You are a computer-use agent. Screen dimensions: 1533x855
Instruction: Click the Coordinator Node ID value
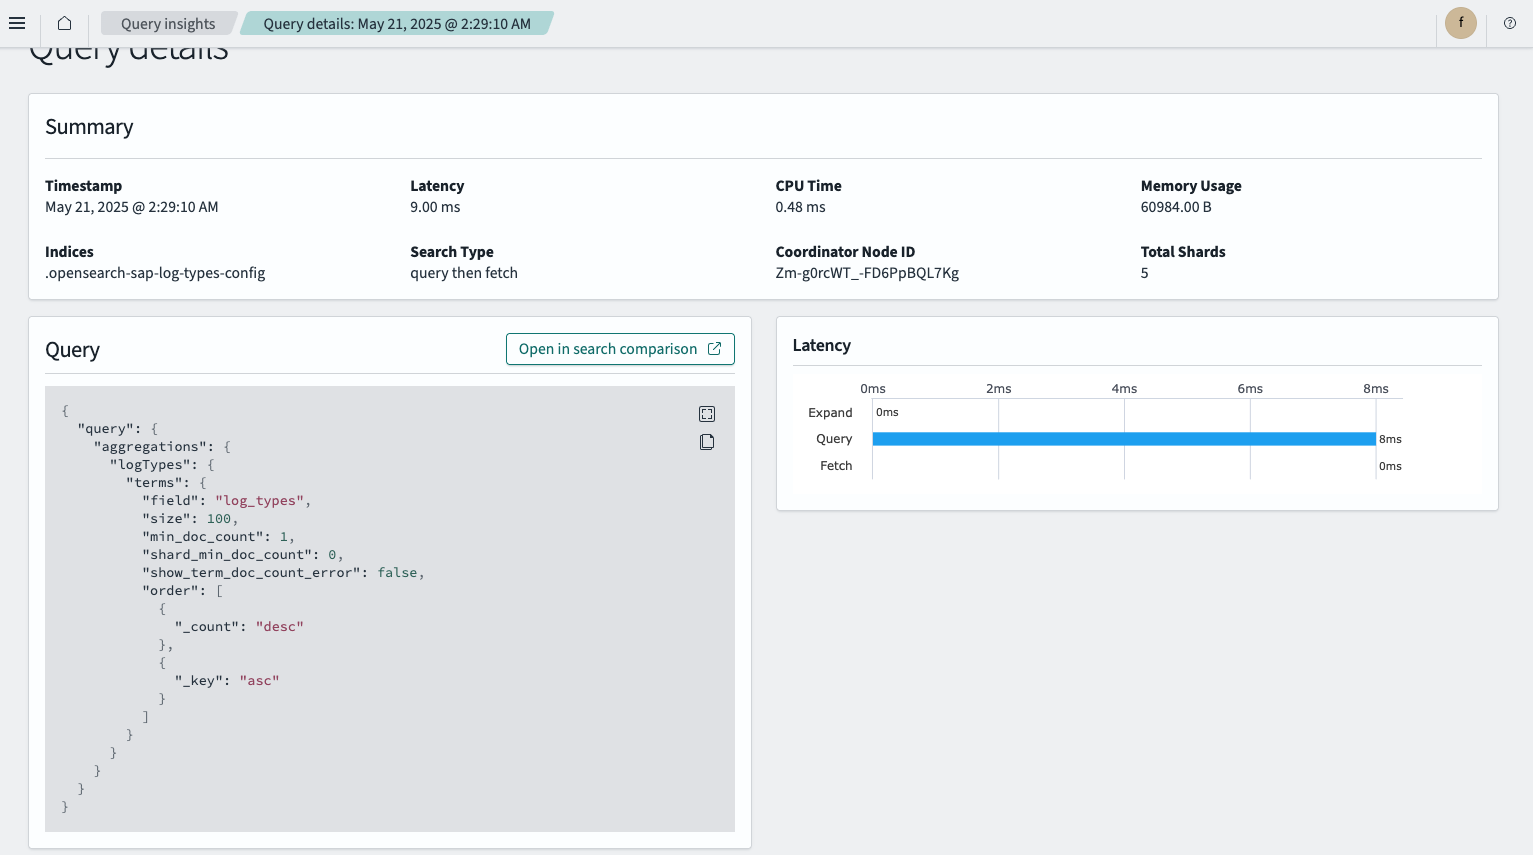(867, 273)
